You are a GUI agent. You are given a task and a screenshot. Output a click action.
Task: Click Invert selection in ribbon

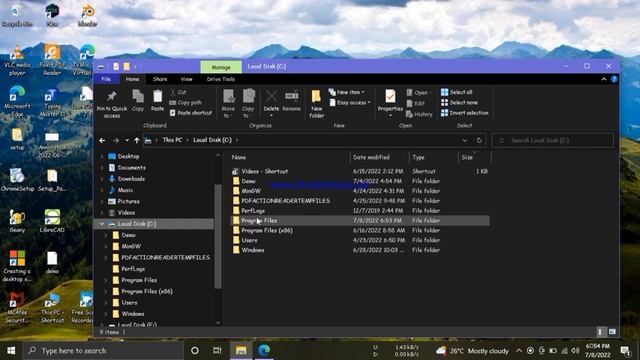click(464, 113)
